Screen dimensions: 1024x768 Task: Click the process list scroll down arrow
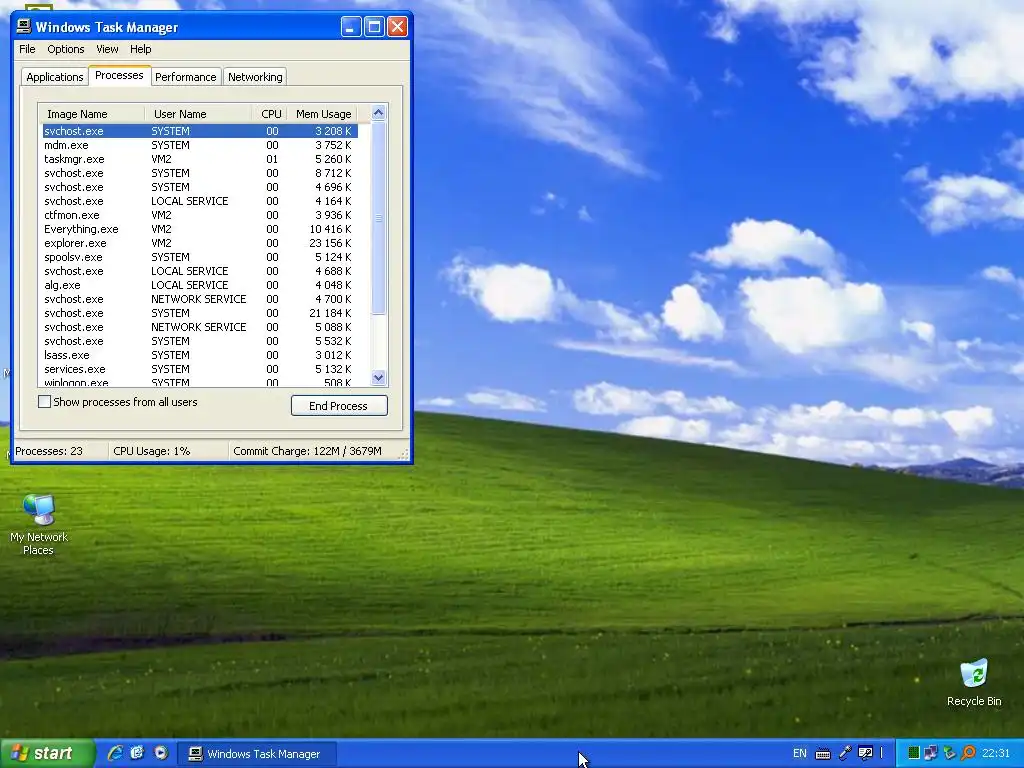(x=378, y=377)
